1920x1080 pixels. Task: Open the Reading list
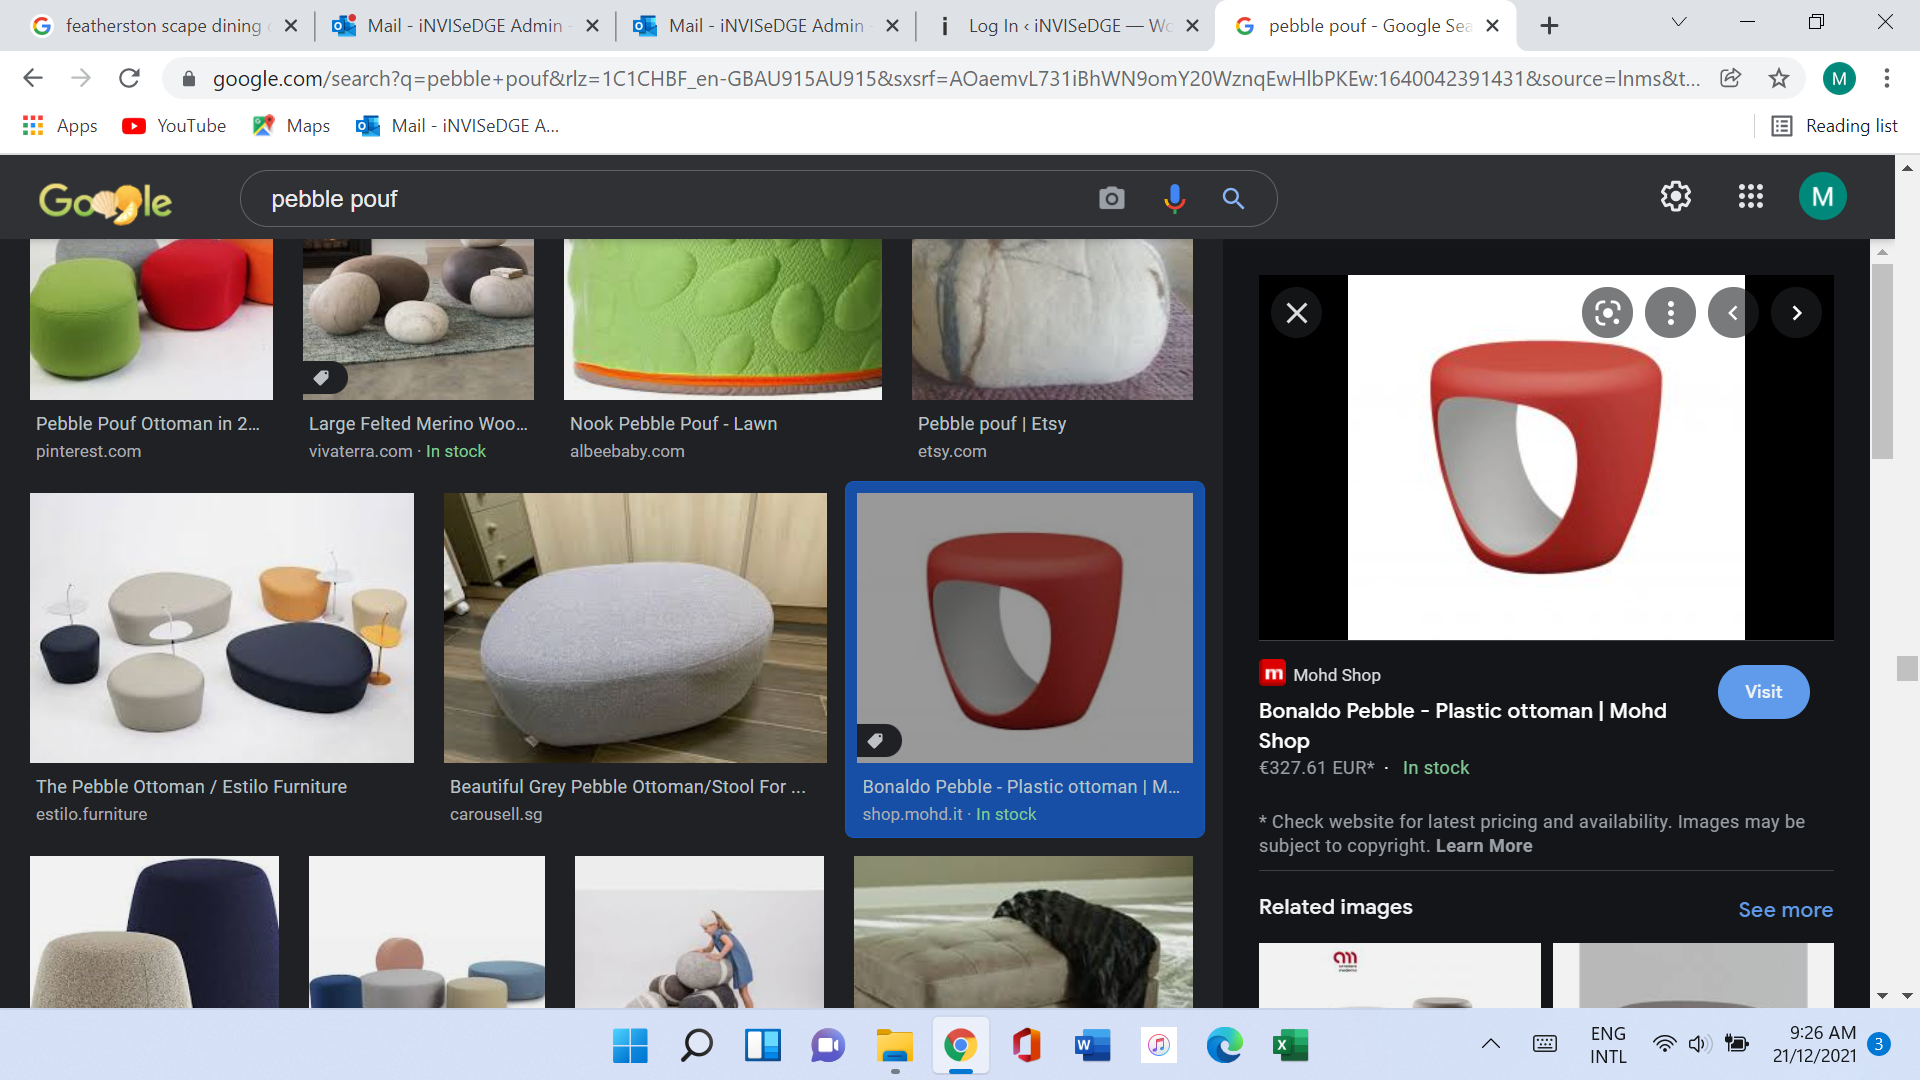1834,126
